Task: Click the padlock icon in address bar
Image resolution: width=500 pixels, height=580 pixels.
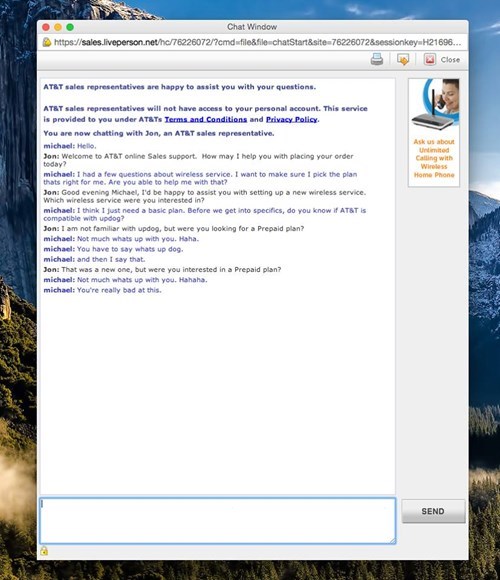Action: coord(47,42)
